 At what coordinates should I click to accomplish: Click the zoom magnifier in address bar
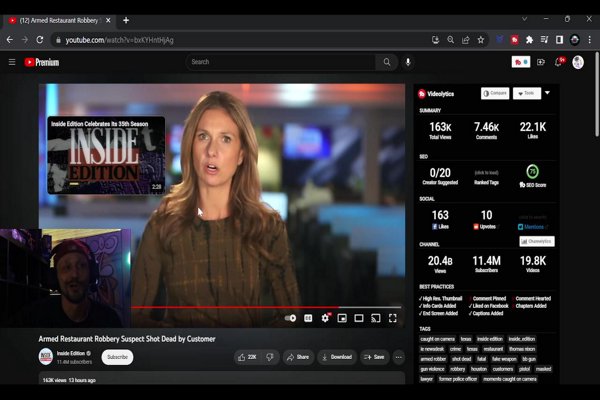tap(451, 40)
